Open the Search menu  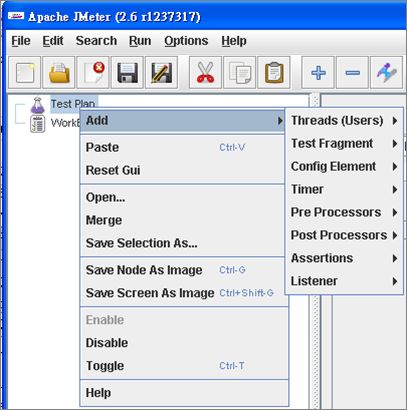click(x=96, y=41)
